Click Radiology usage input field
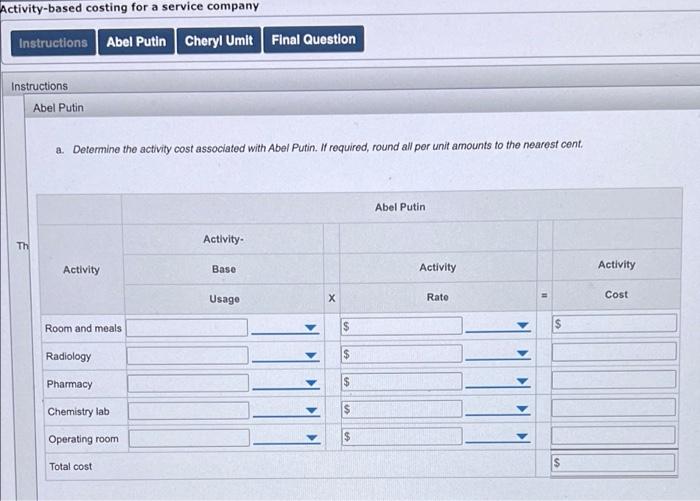700x501 pixels. [188, 355]
